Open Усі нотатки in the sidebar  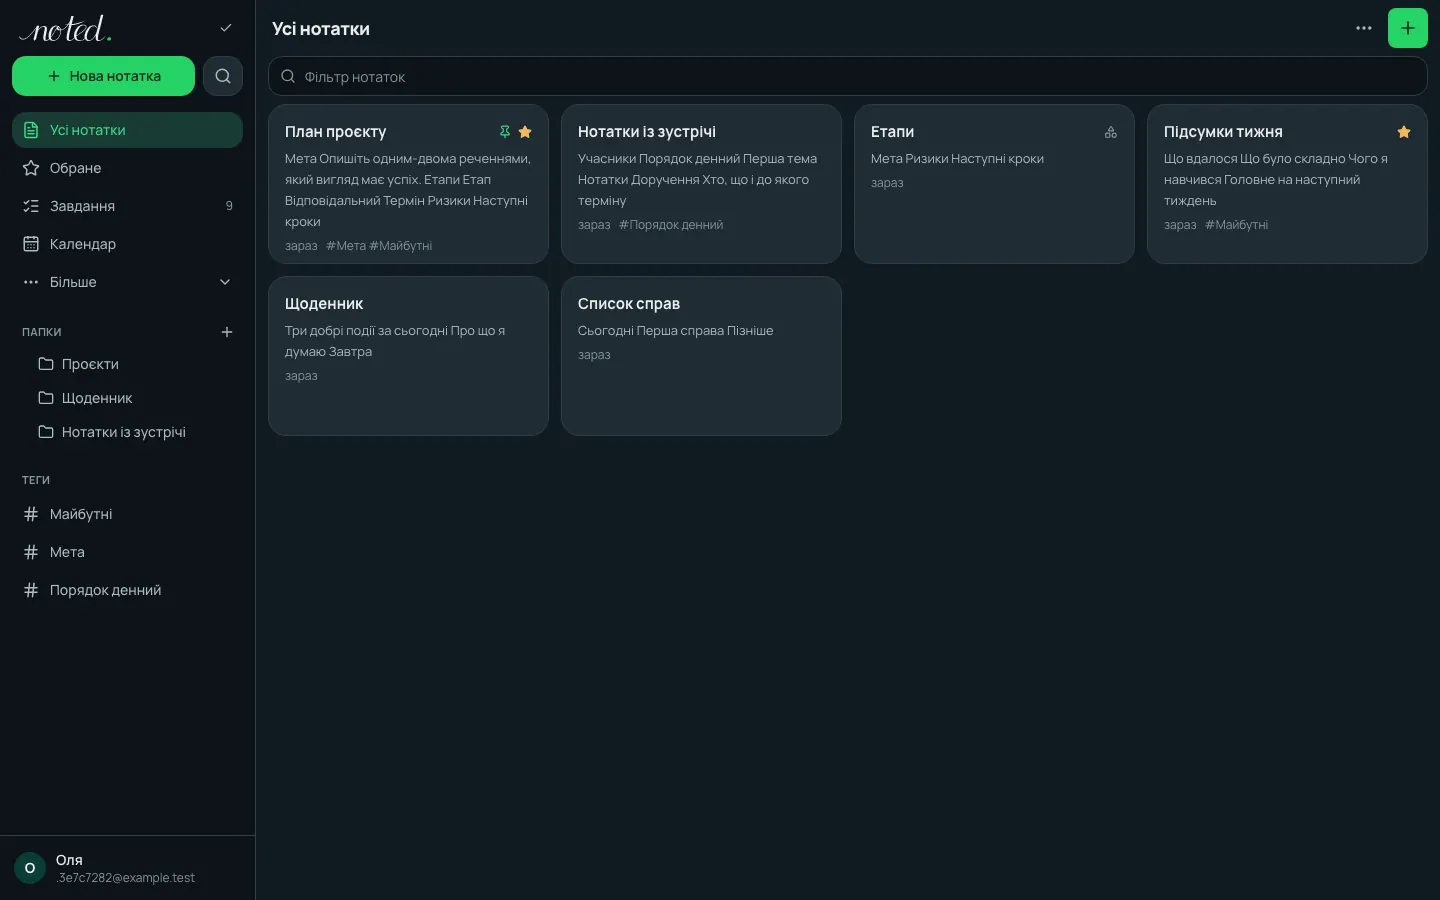127,130
